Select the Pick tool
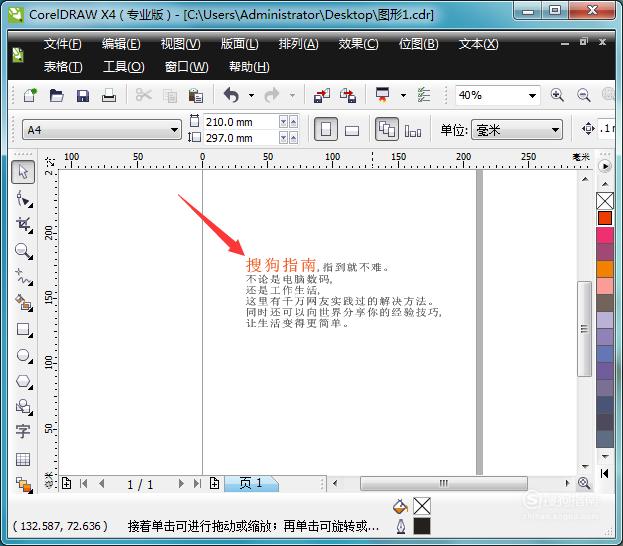 point(23,172)
